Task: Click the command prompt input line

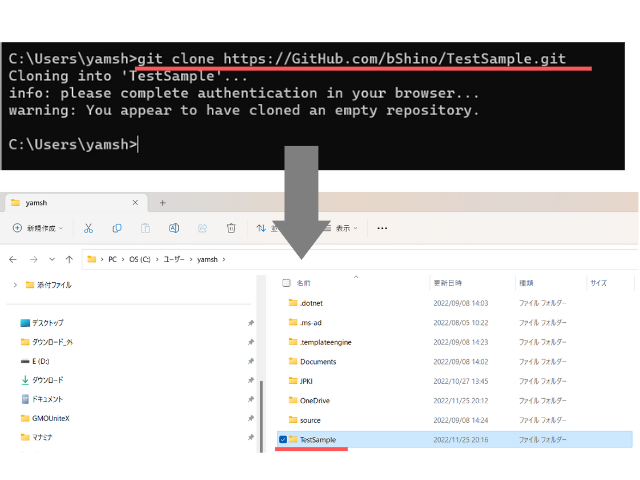Action: click(73, 144)
